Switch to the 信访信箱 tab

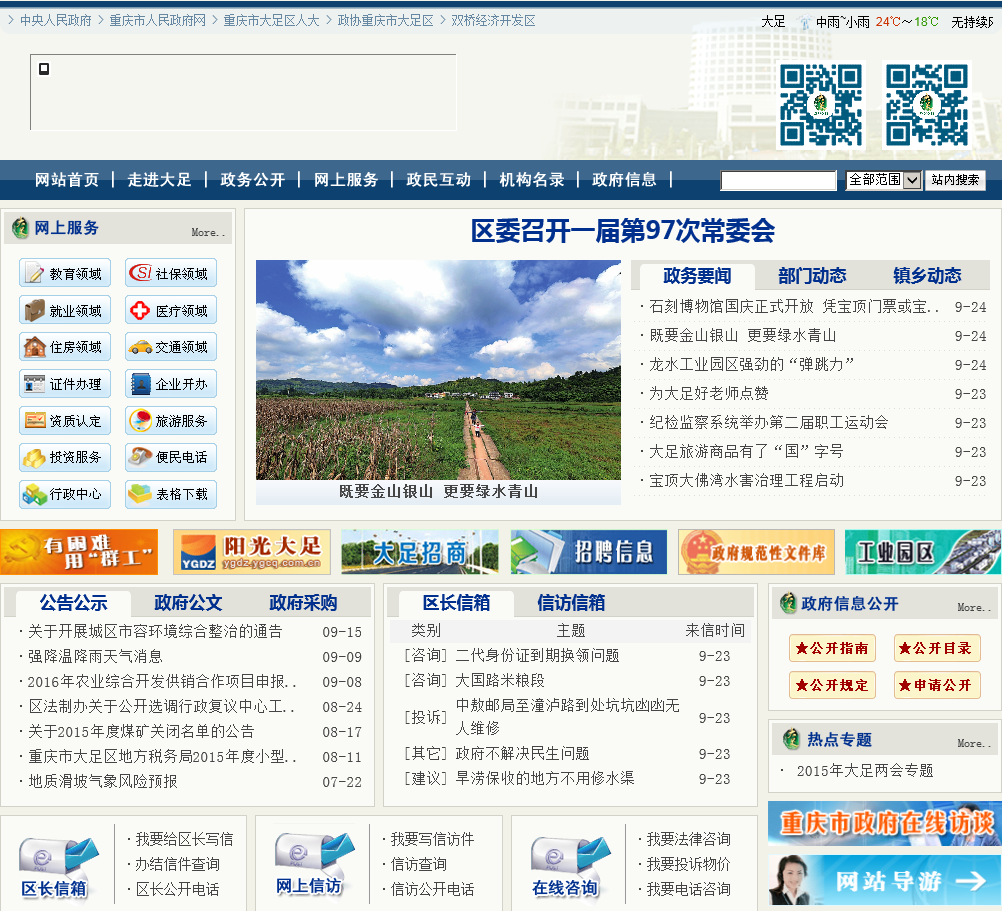[x=571, y=602]
